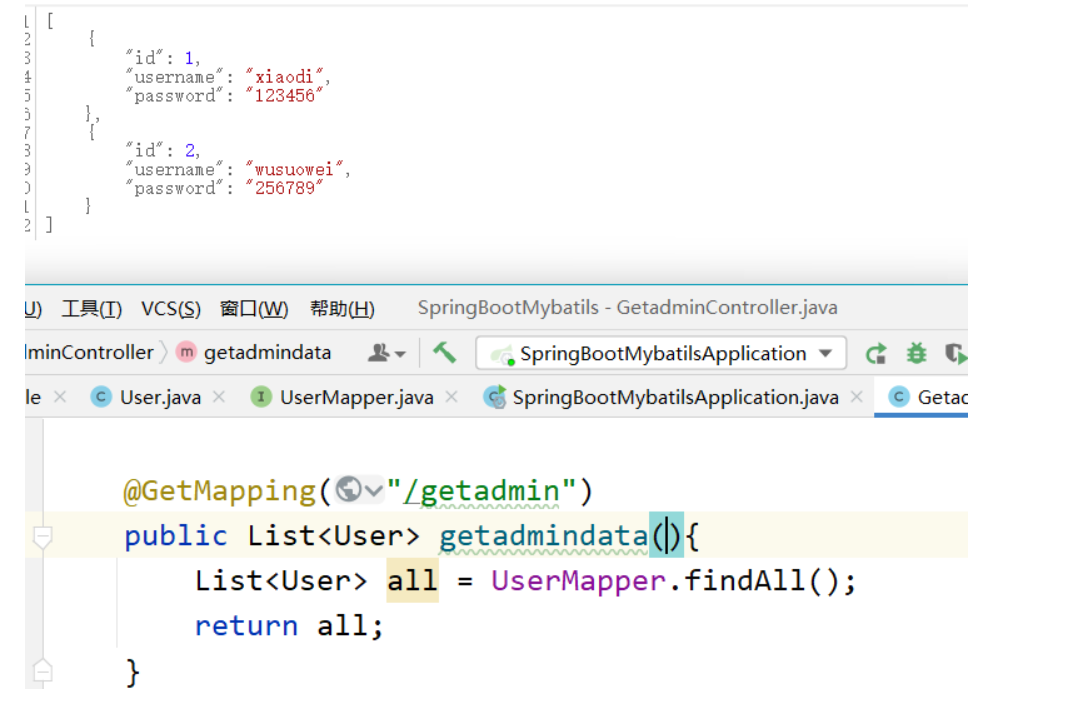Viewport: 1073px width, 709px height.
Task: Open the 工具(T) menu
Action: [91, 309]
